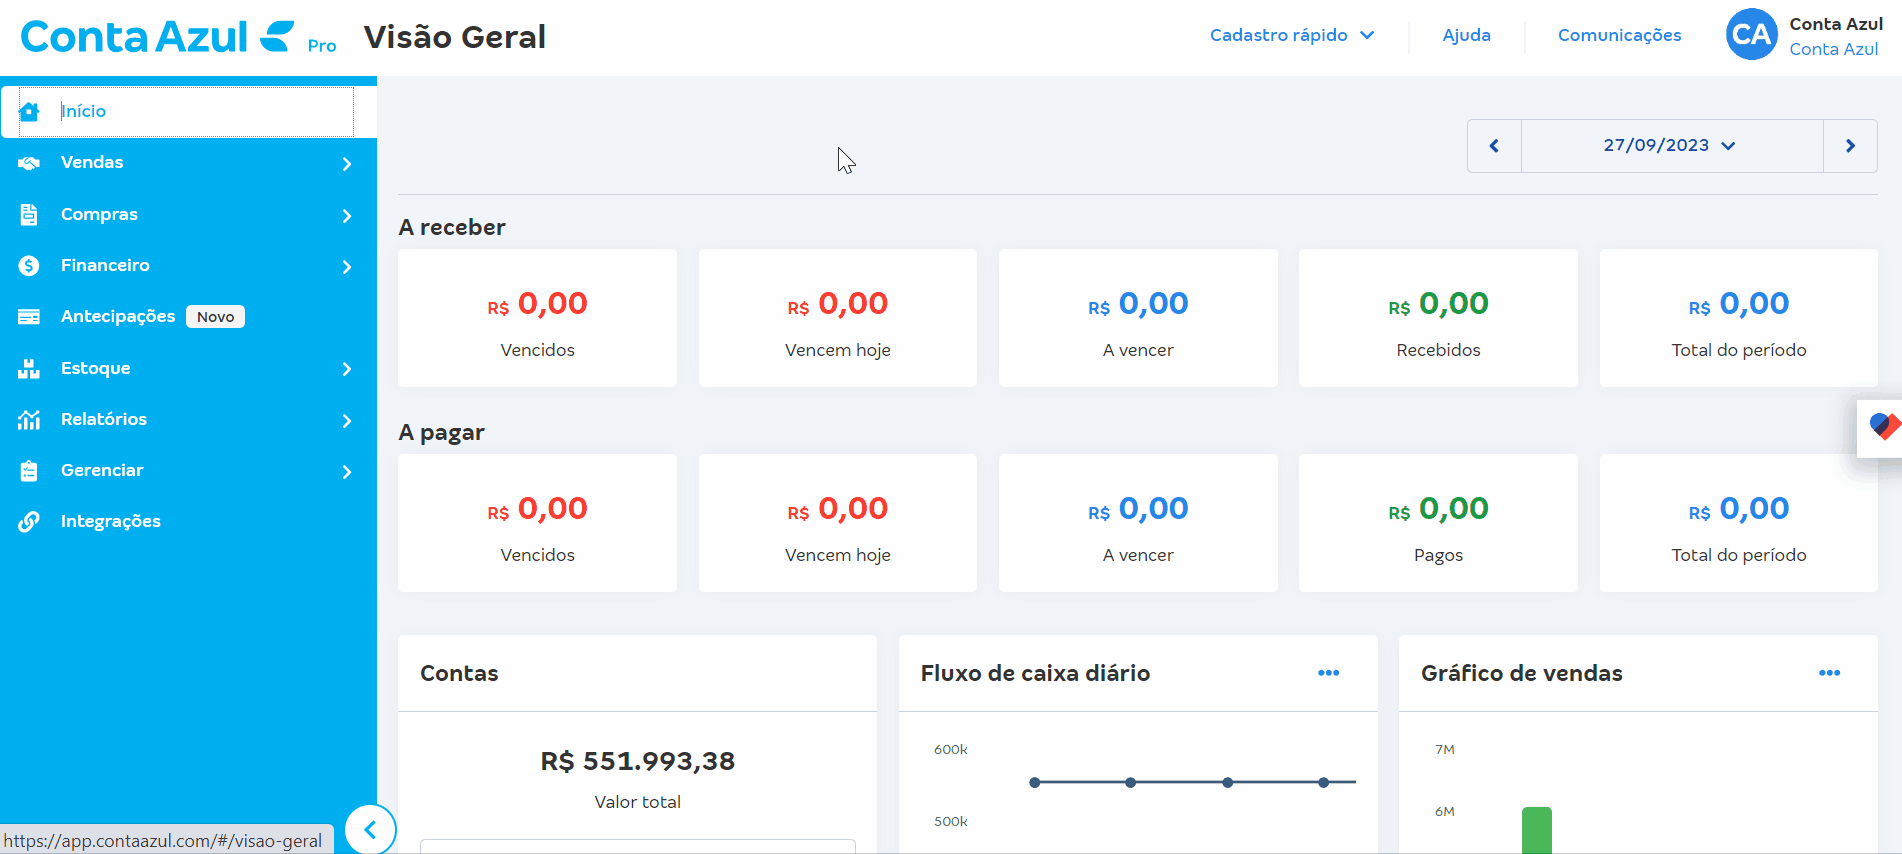
Task: Click the Relatórios chart icon
Action: tap(29, 420)
